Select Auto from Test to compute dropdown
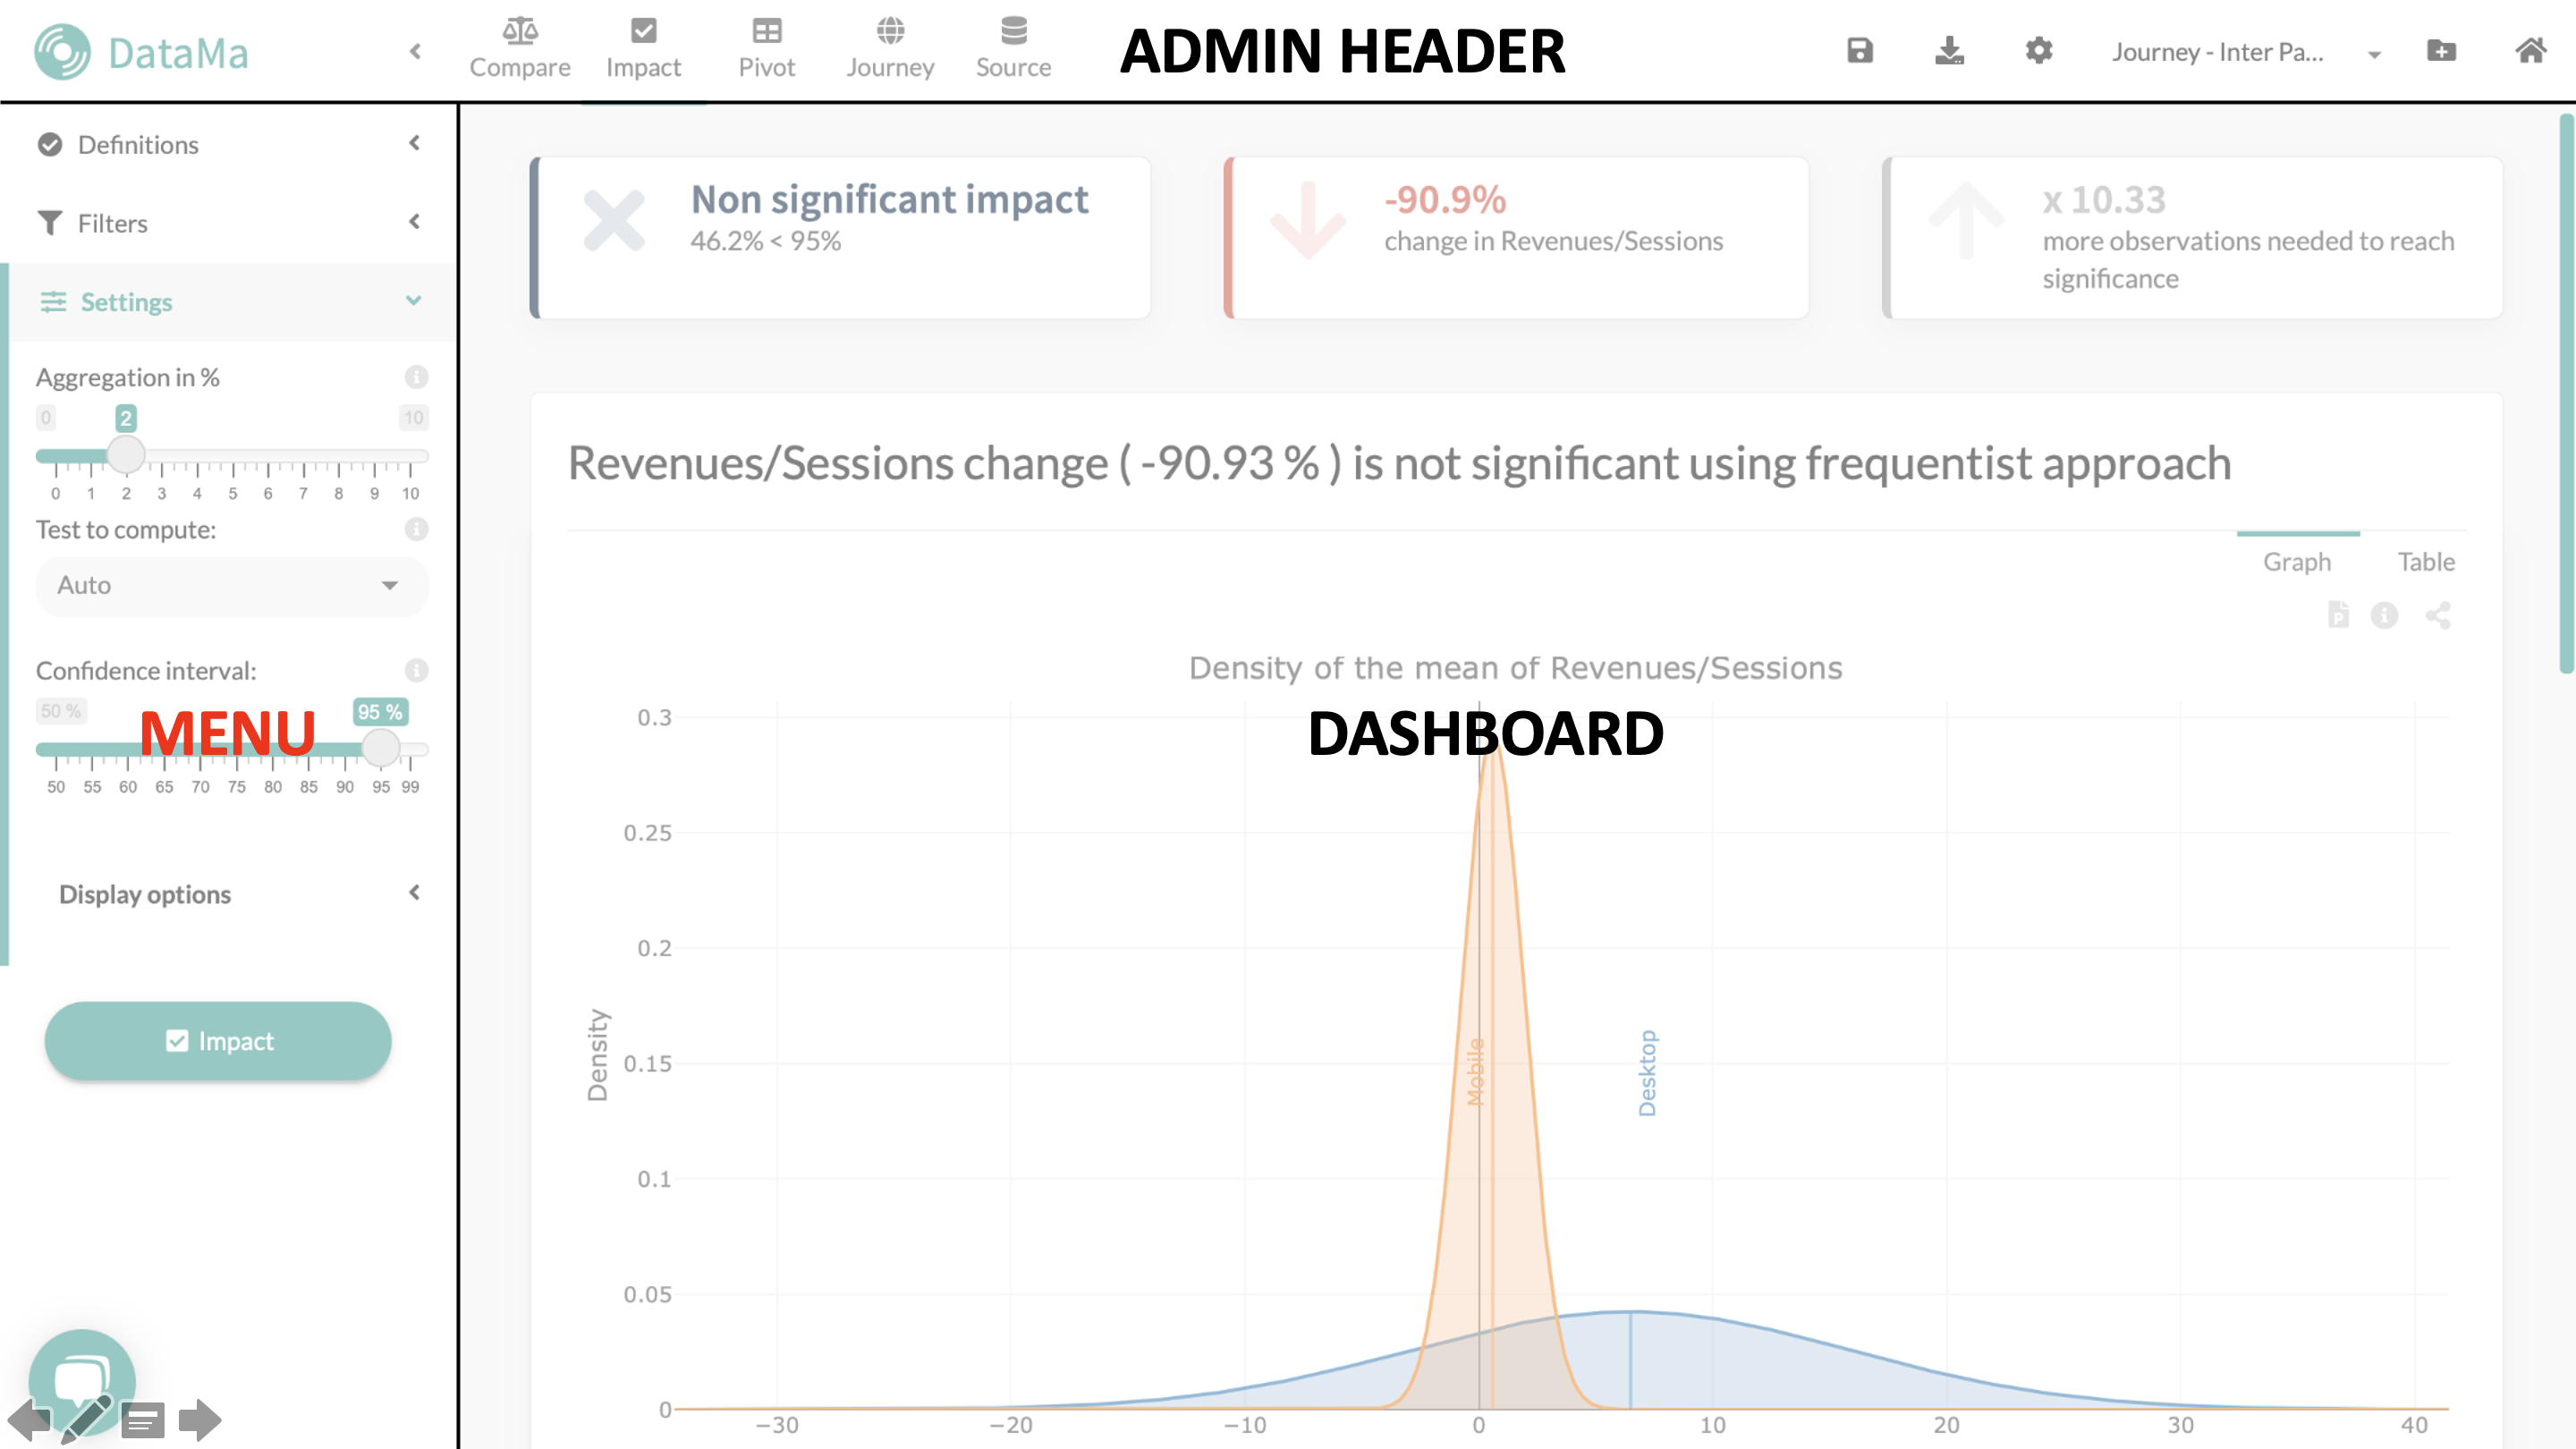Image resolution: width=2576 pixels, height=1449 pixels. coord(225,584)
